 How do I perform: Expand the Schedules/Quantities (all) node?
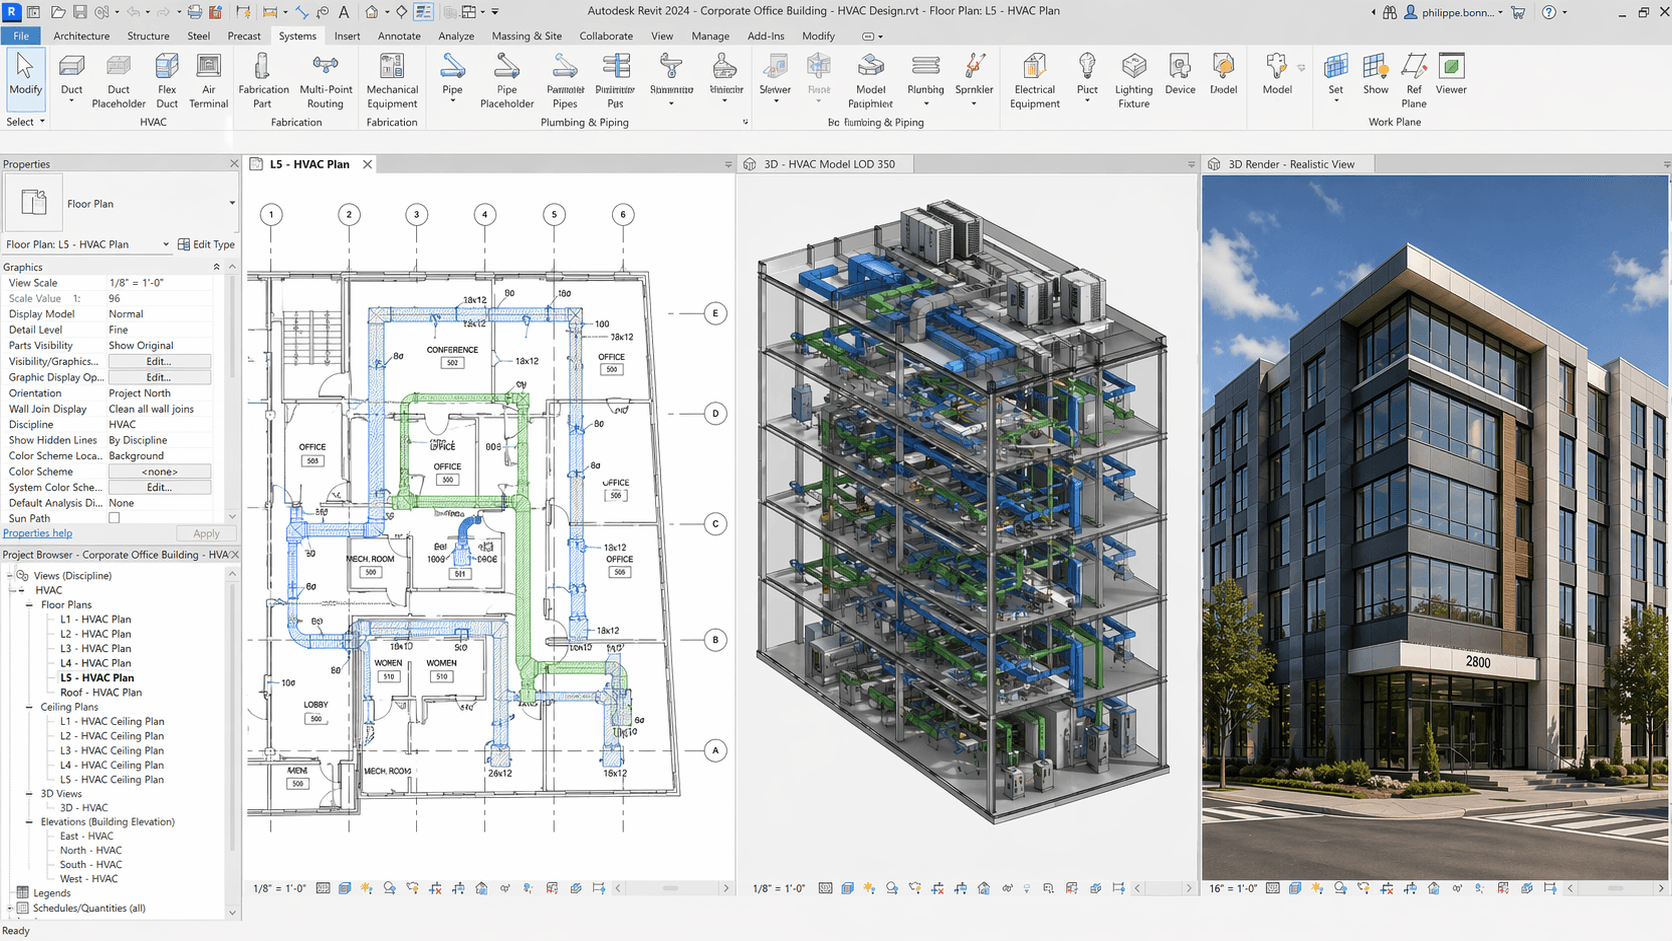coord(10,908)
